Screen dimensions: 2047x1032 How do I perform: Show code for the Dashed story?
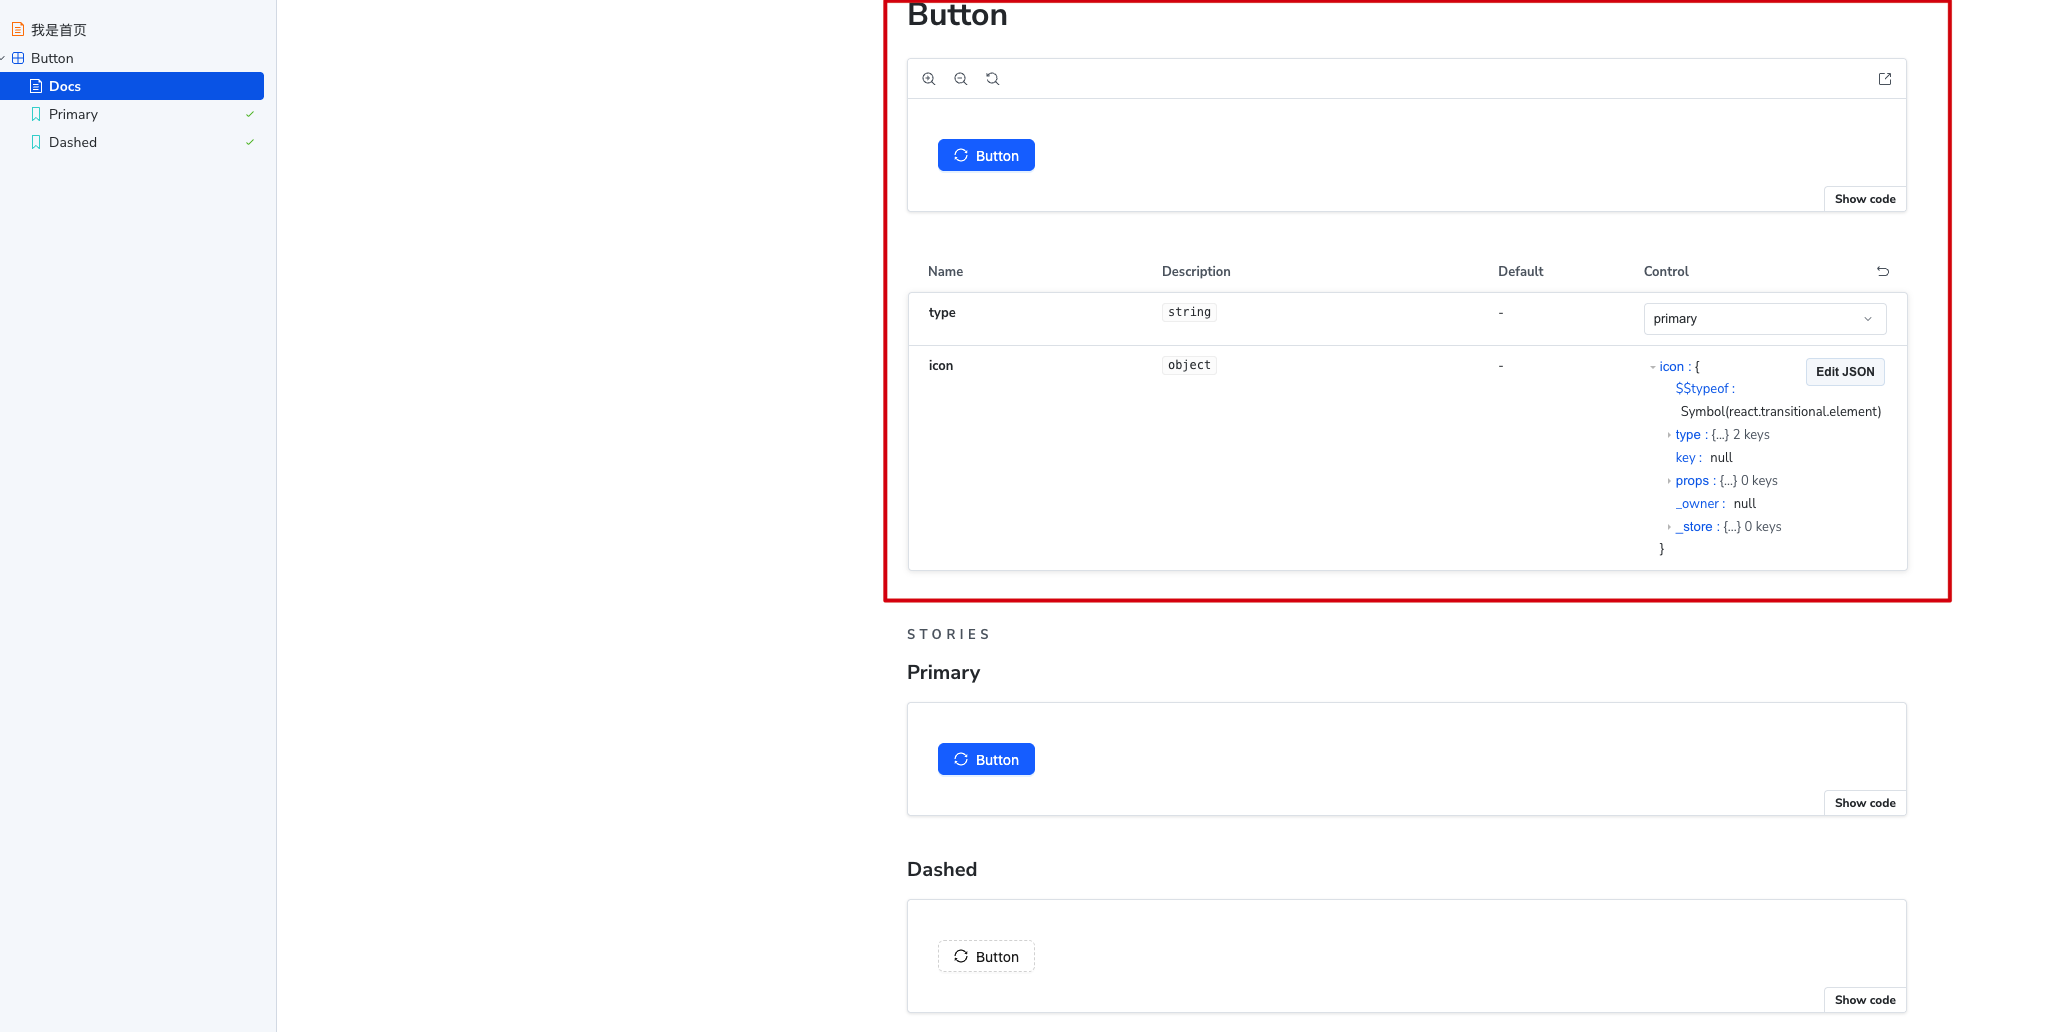(x=1865, y=1000)
